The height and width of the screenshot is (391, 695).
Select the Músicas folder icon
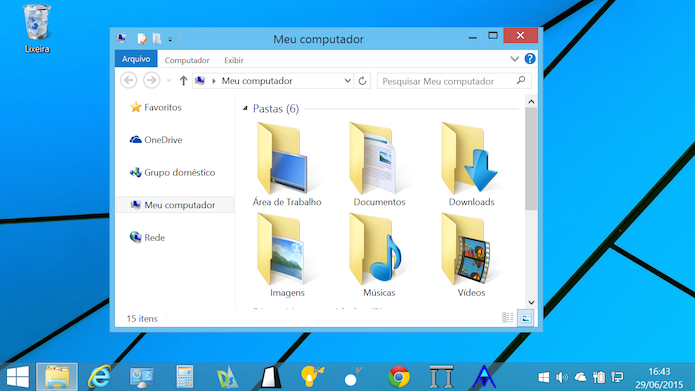click(x=378, y=249)
